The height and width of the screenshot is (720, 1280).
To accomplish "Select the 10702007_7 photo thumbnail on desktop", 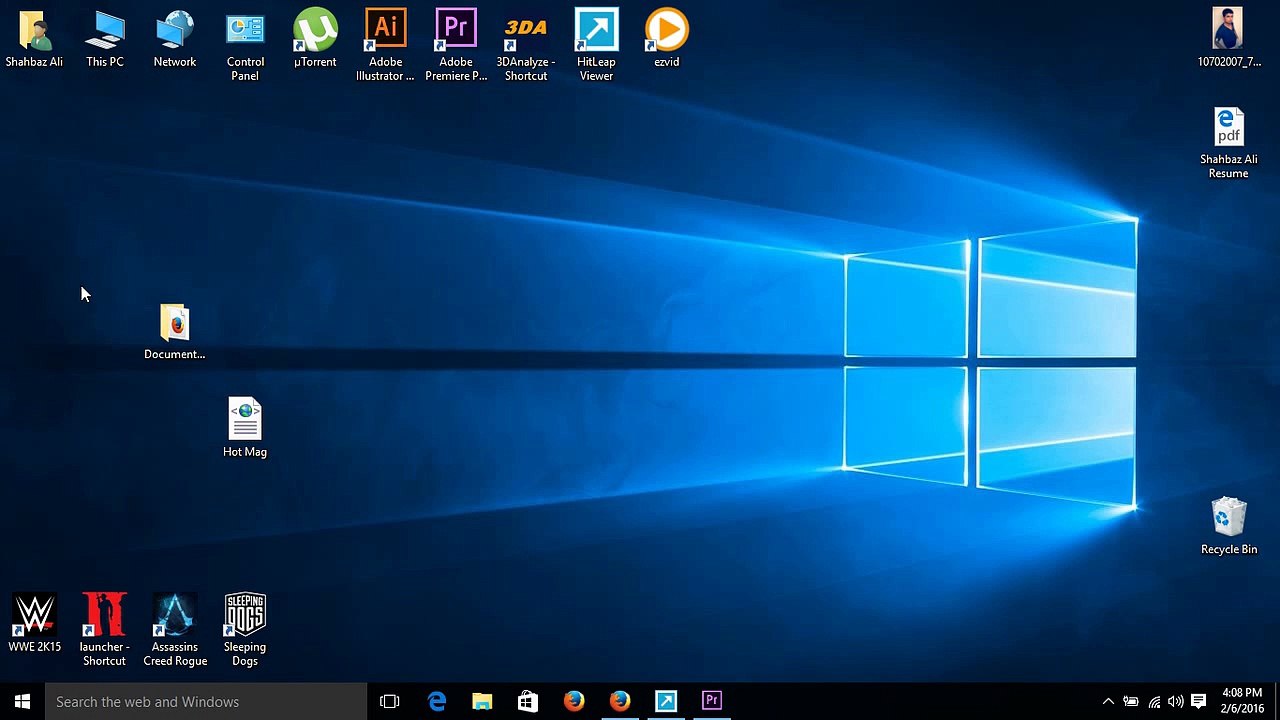I will [1228, 39].
